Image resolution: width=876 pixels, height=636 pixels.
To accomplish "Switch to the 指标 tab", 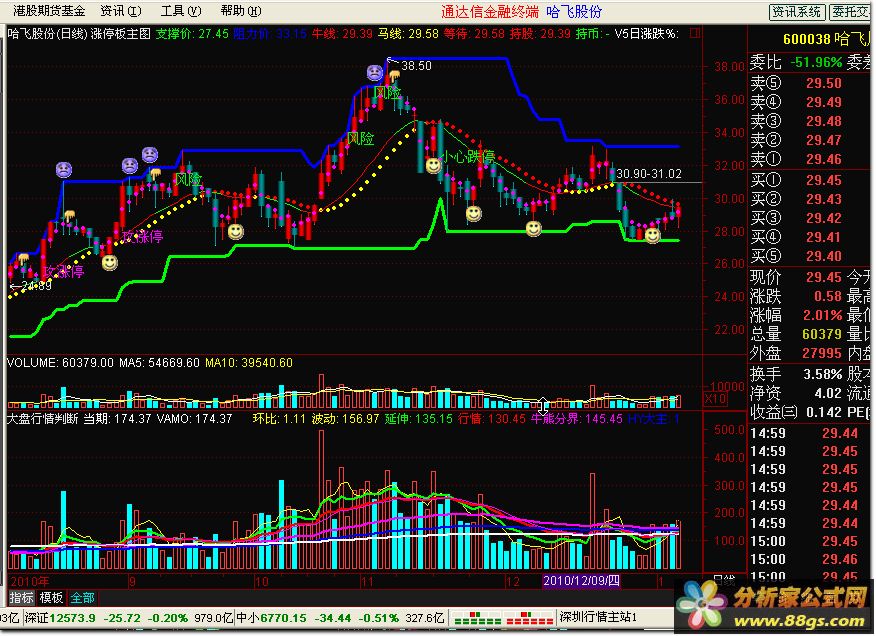I will [22, 597].
